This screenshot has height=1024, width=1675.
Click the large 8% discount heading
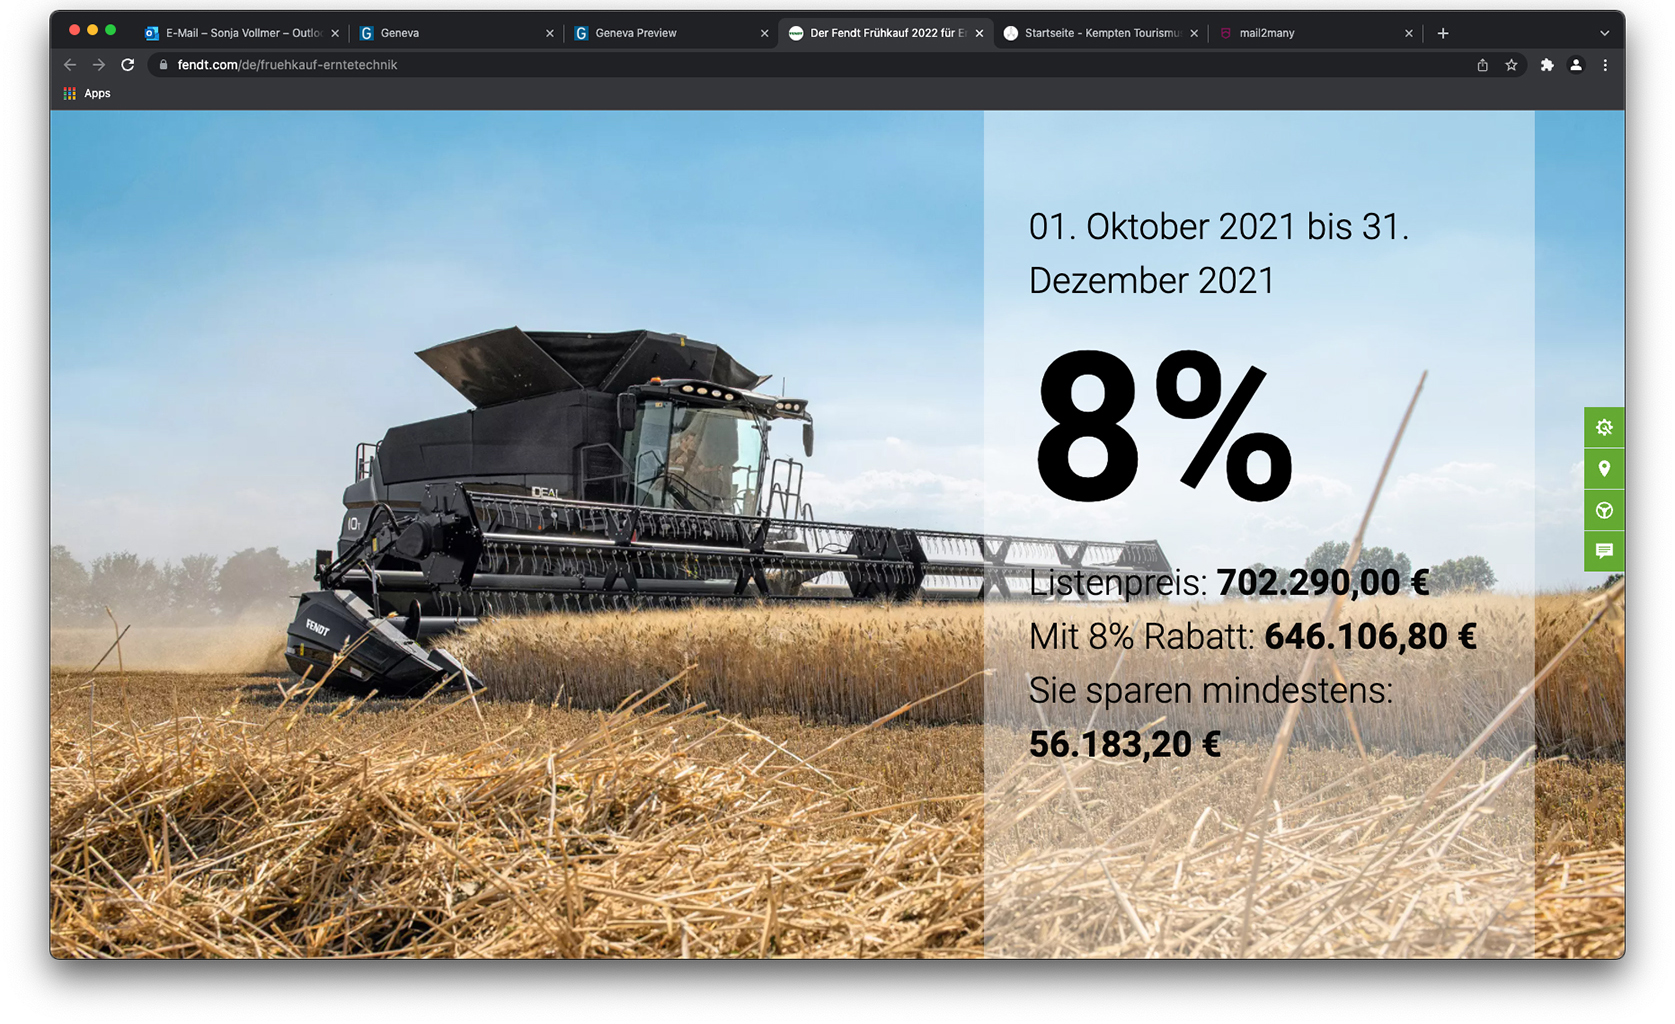pos(1164,425)
